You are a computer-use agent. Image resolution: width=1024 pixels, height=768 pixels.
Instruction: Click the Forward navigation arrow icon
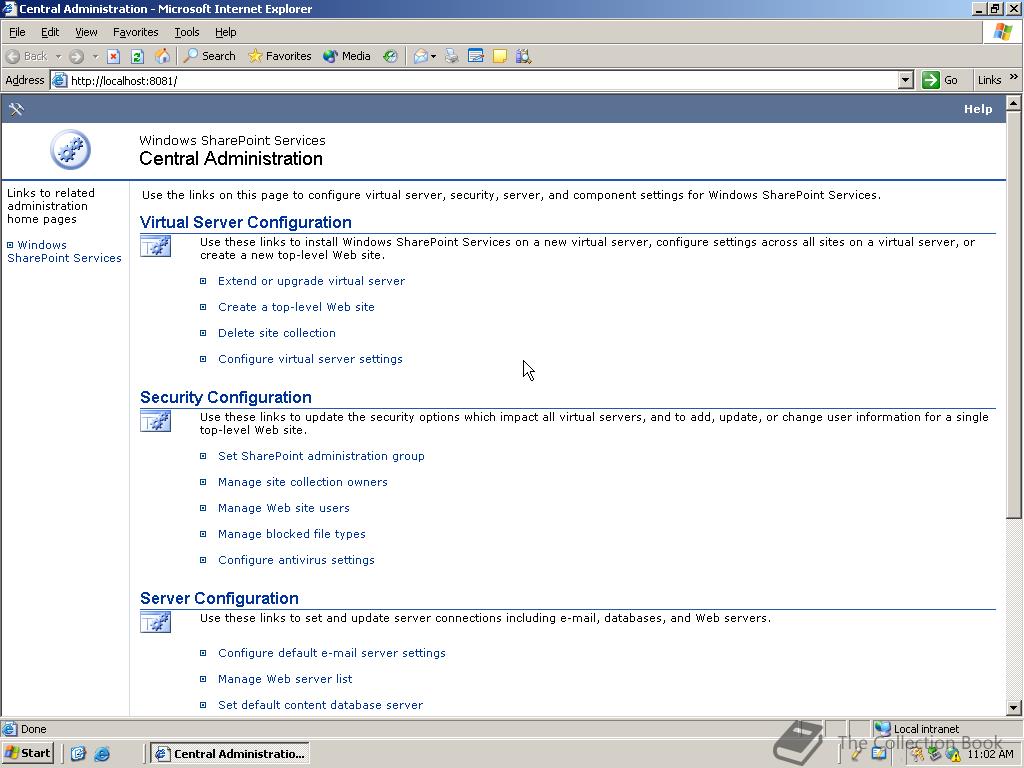(x=76, y=56)
